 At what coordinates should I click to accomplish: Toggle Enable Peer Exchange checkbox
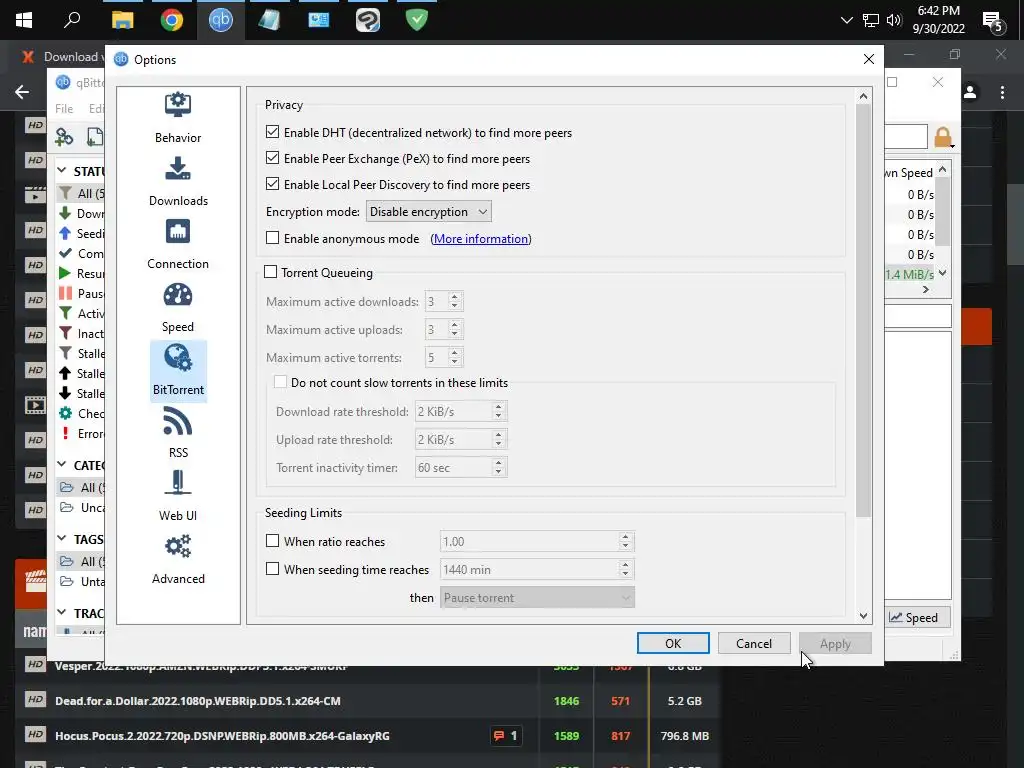tap(272, 158)
